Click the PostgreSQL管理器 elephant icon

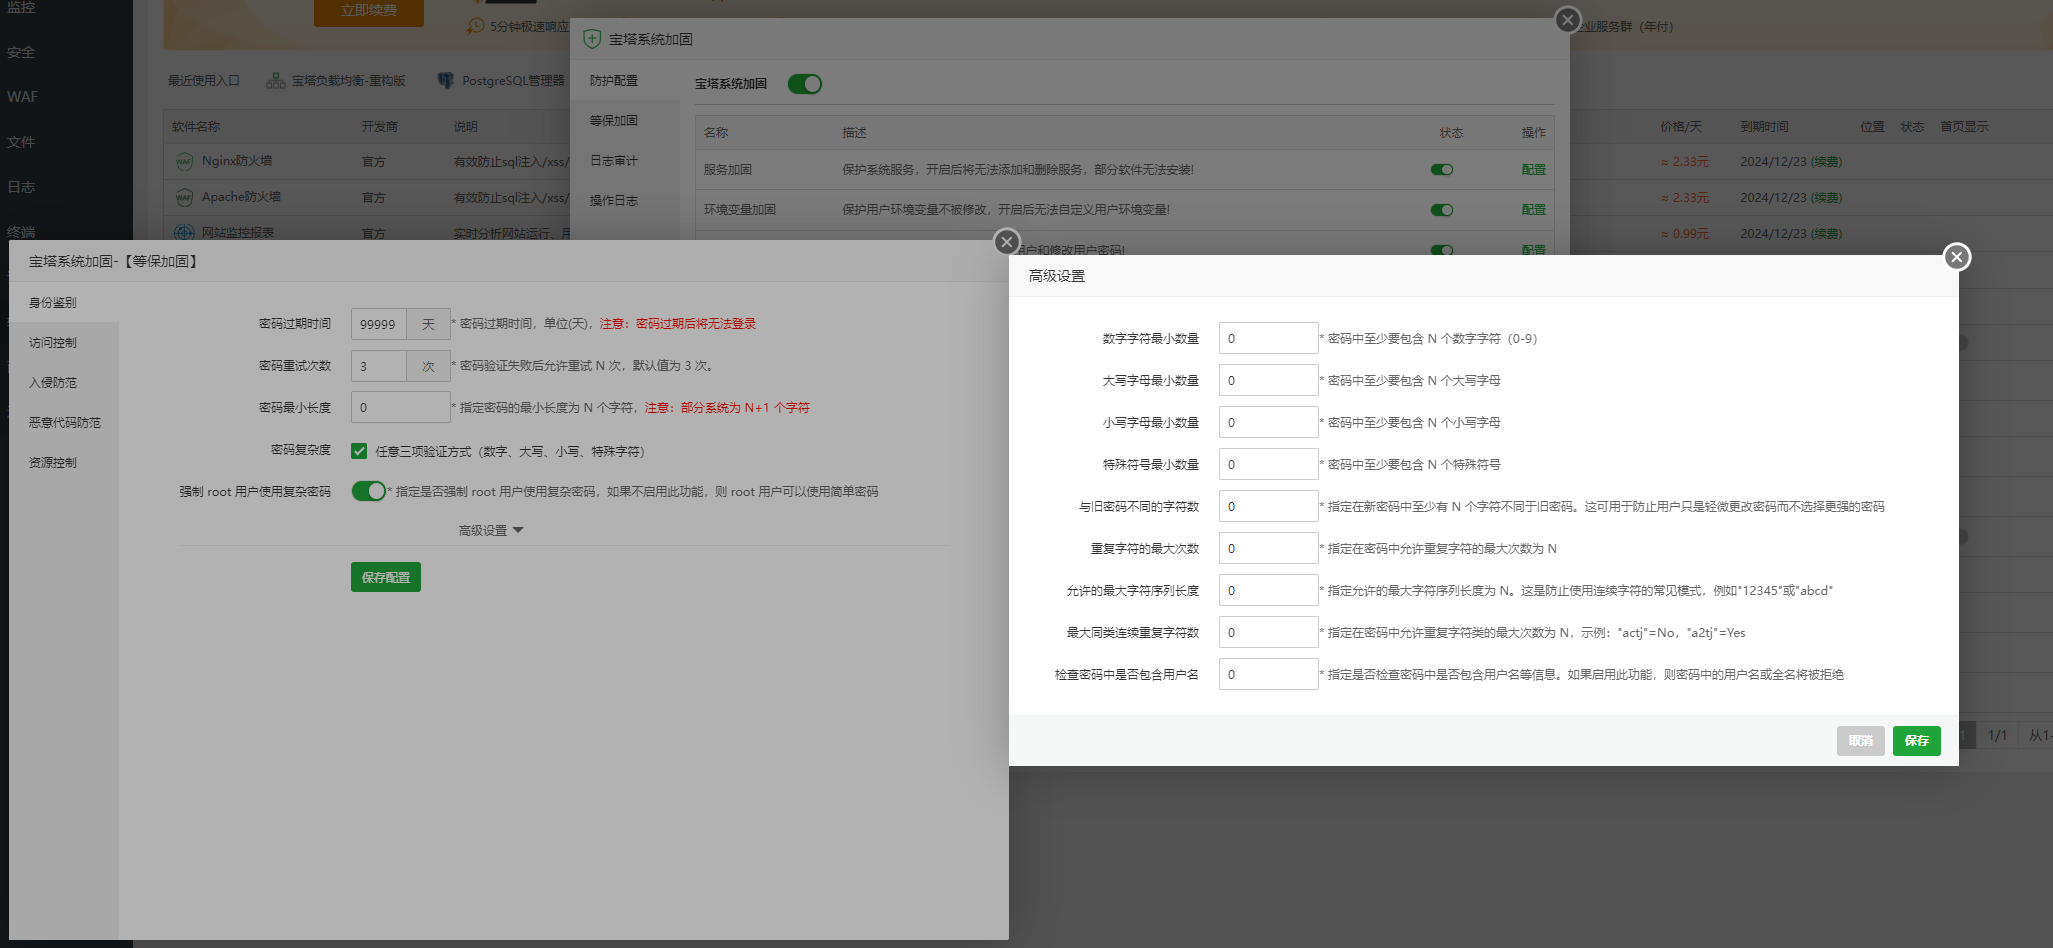click(446, 81)
